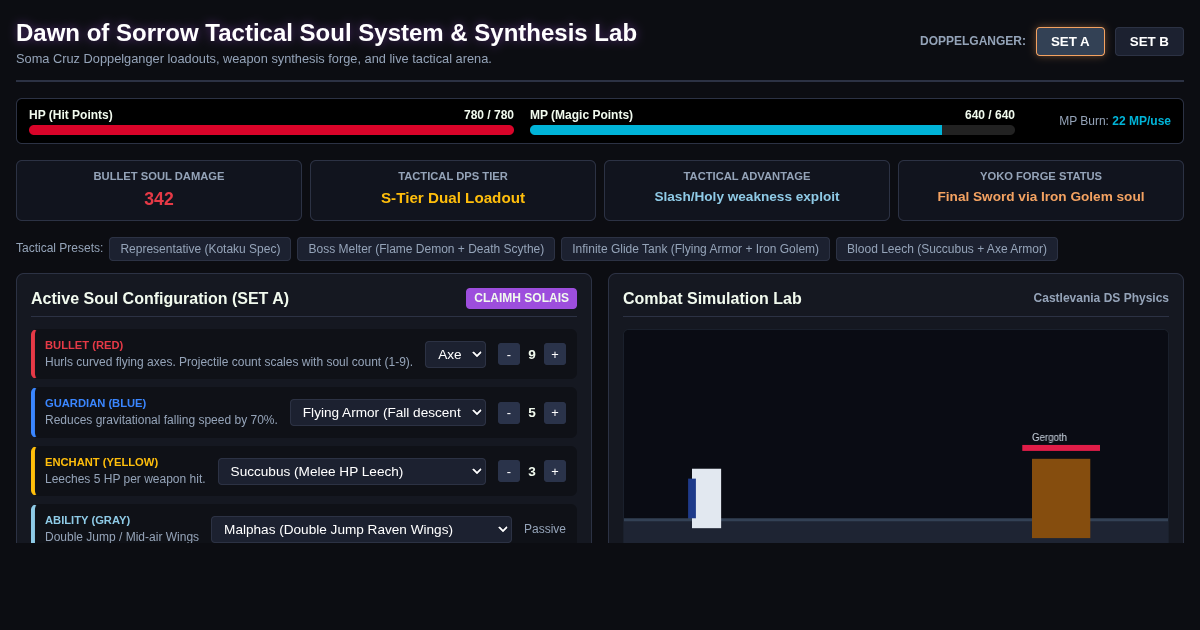Open the Bullet soul Axe dropdown

455,354
